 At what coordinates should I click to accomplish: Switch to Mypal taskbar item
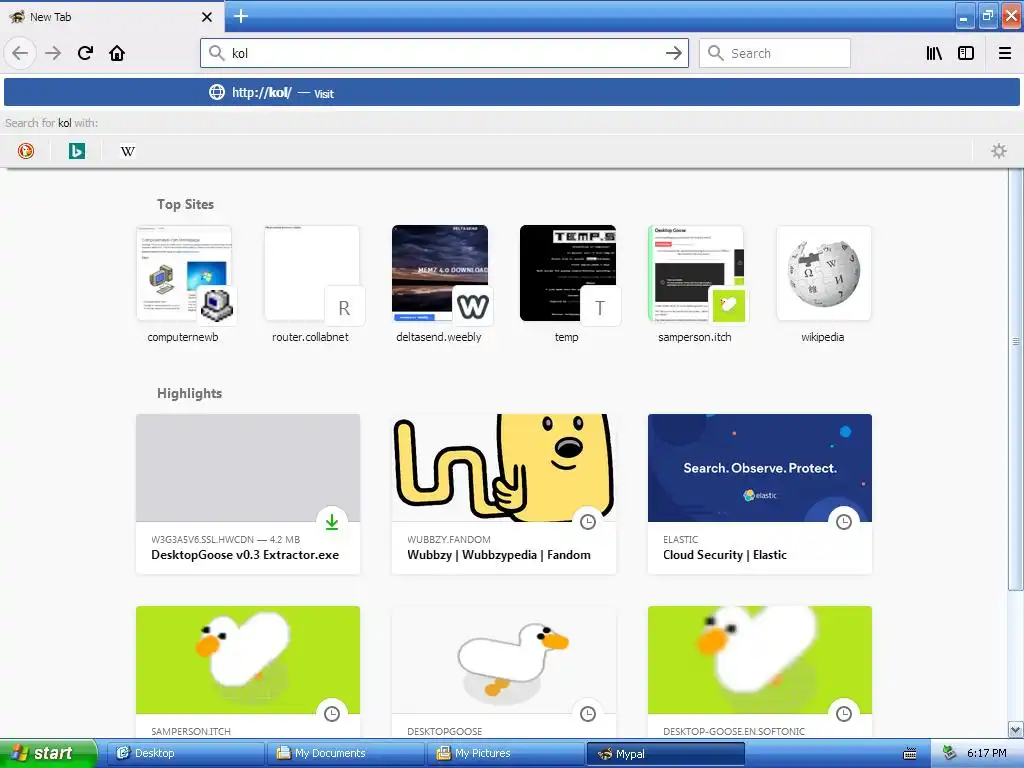pos(665,753)
